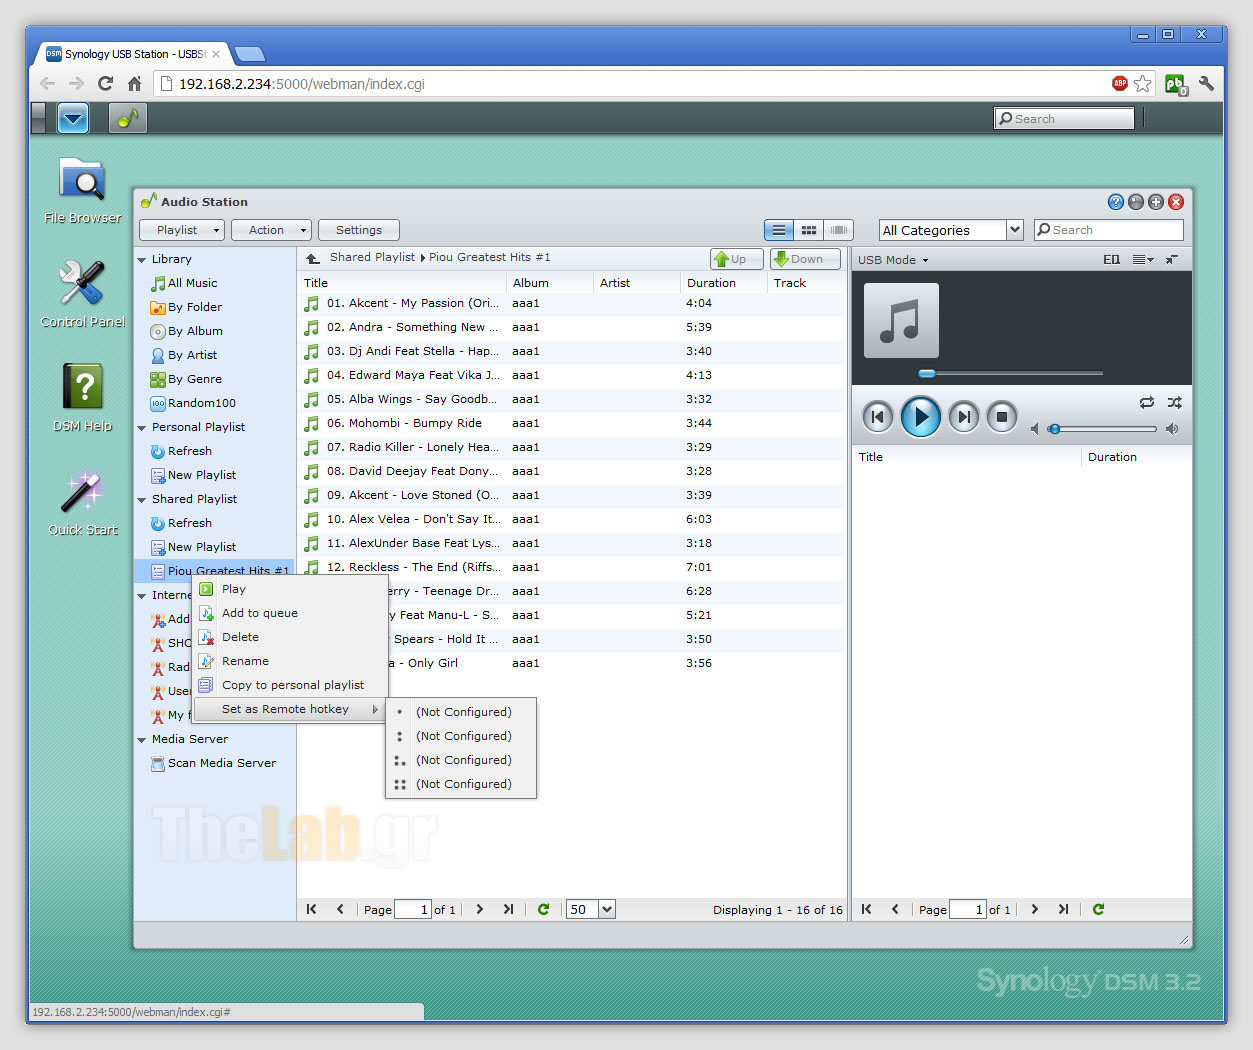Launch the Quick Start wizard icon
The image size is (1253, 1050).
tap(82, 501)
